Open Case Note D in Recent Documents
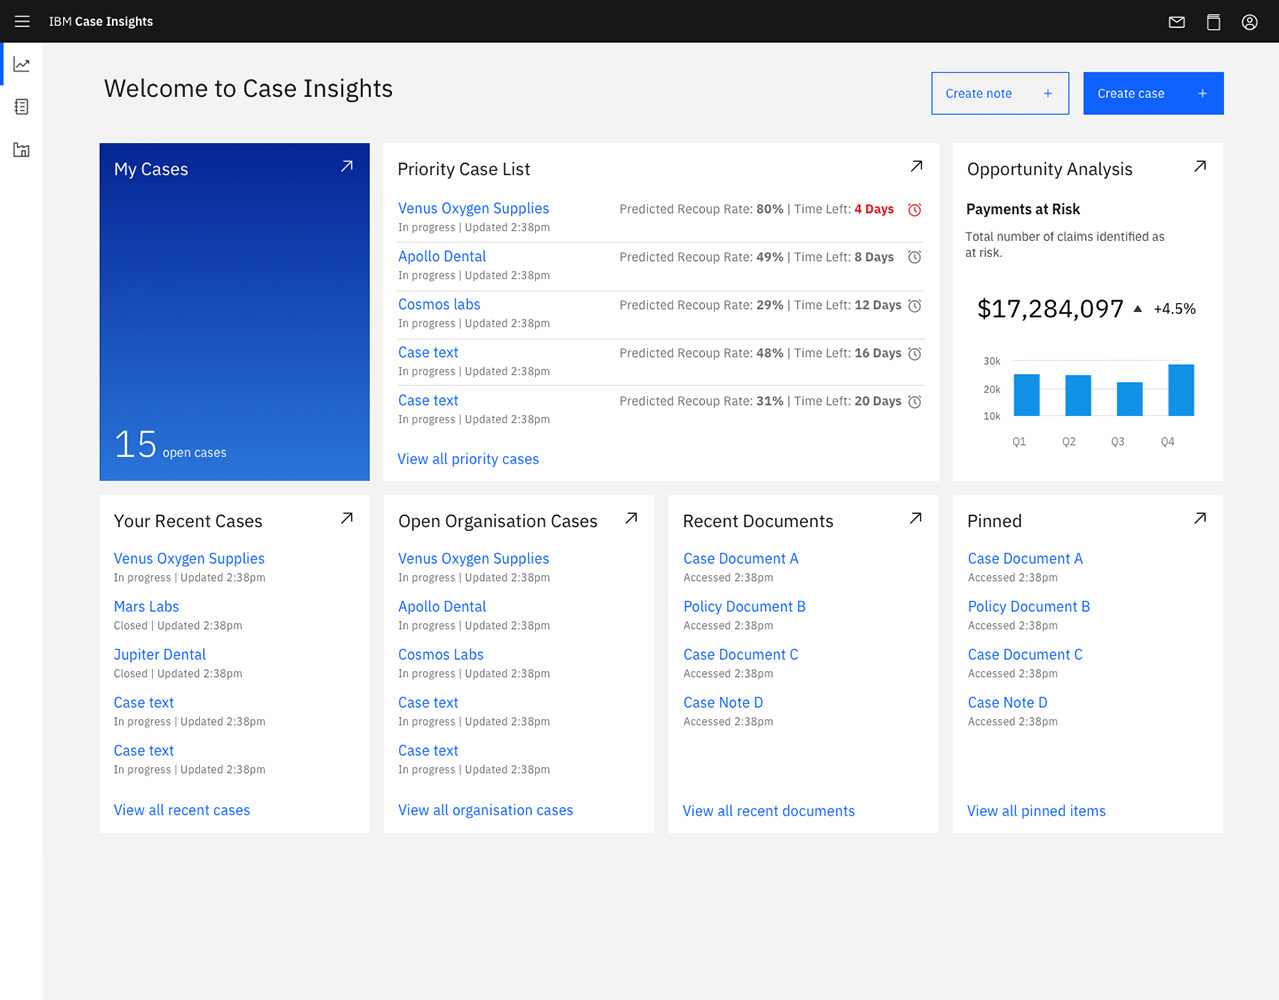The image size is (1279, 1000). coord(723,702)
